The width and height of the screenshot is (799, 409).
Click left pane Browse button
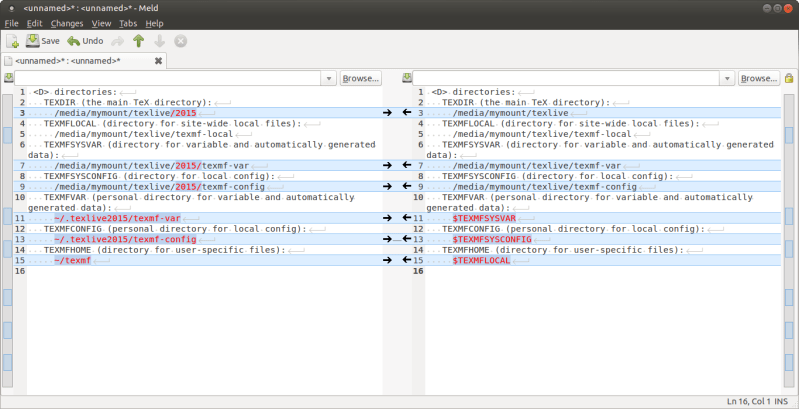361,78
